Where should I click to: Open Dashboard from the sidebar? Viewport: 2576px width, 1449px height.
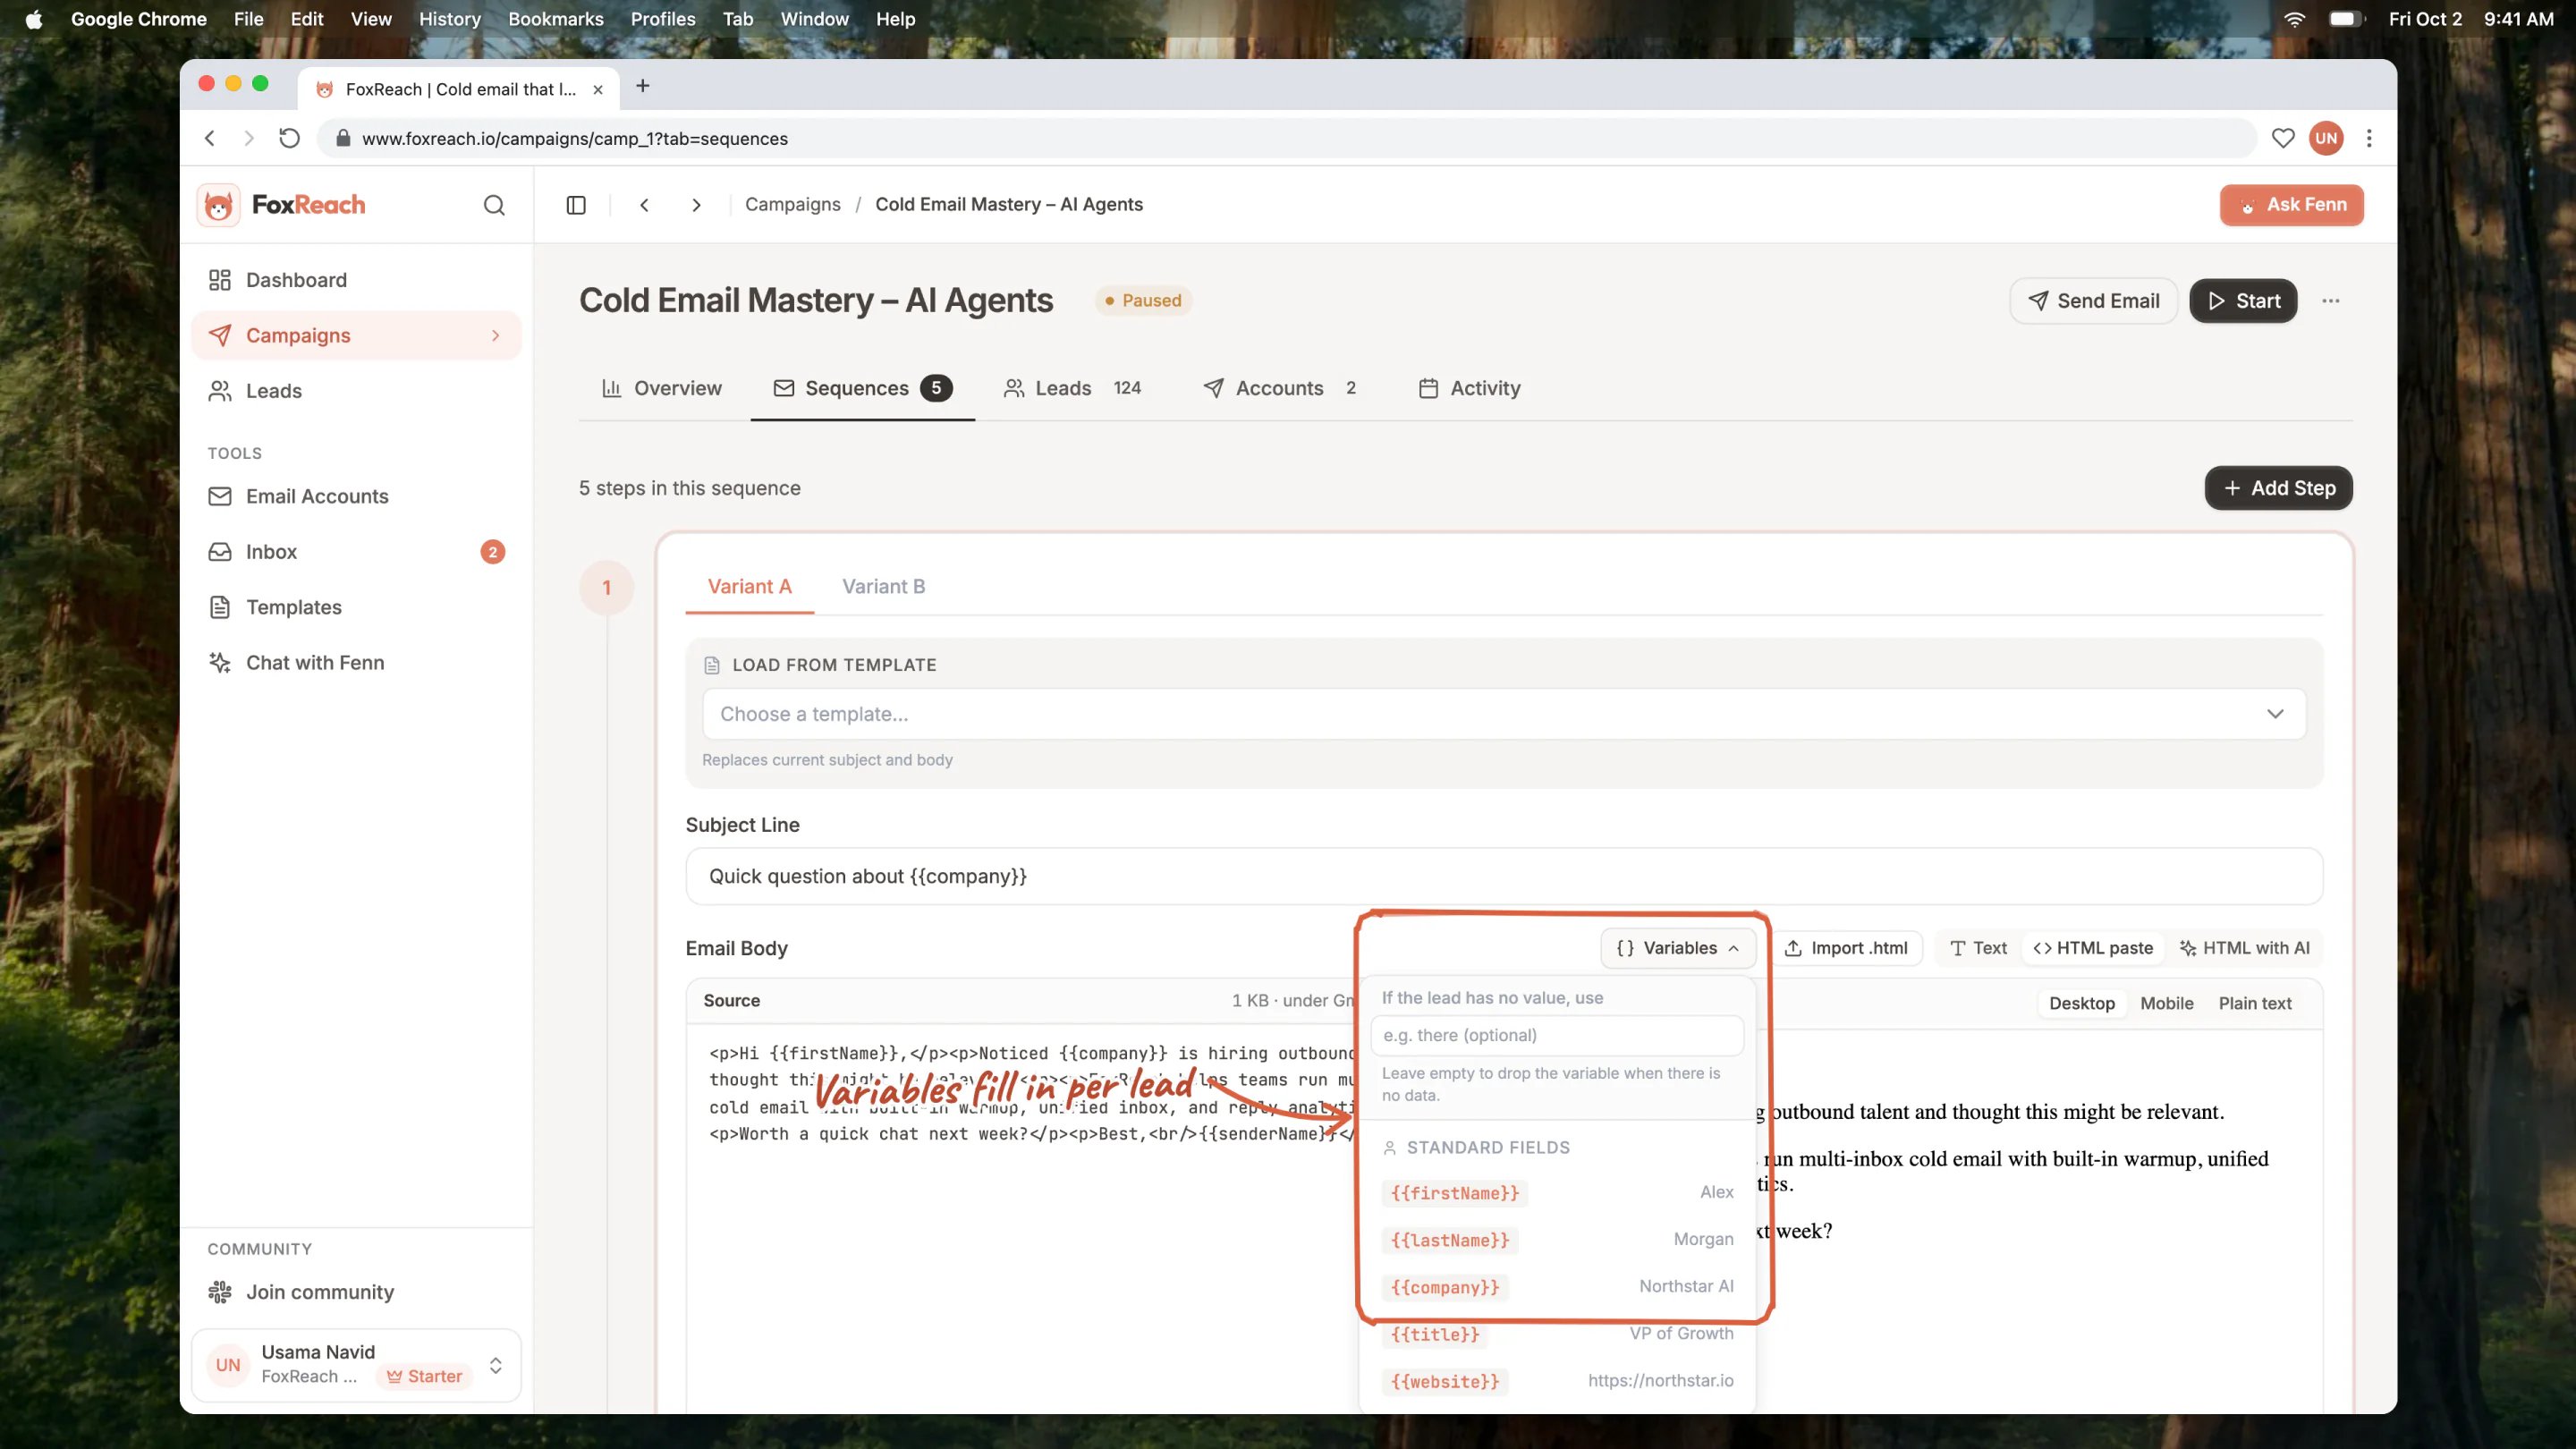[356, 280]
